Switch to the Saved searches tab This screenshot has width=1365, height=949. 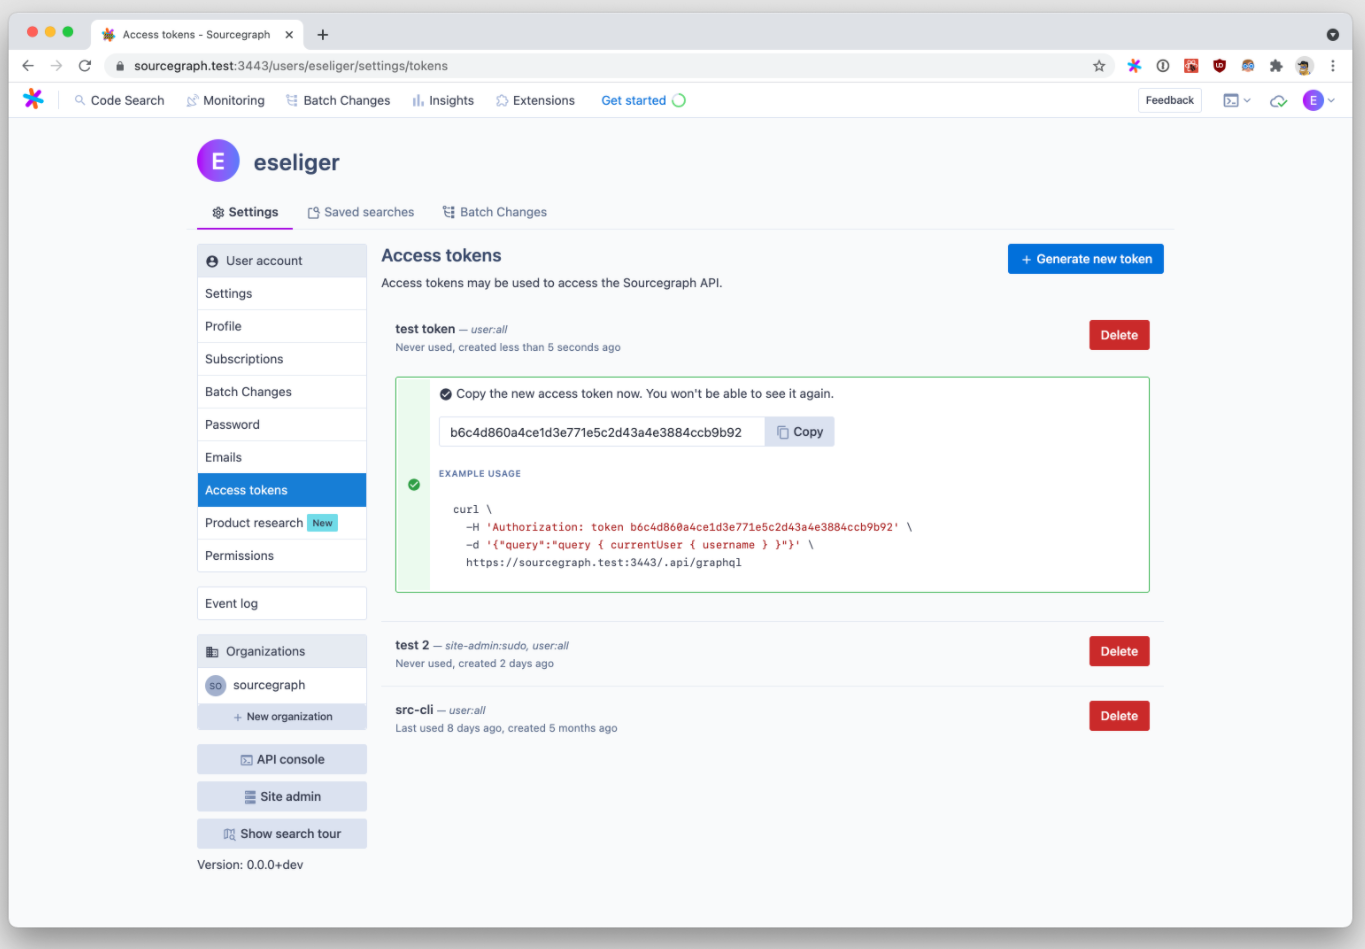click(x=360, y=212)
